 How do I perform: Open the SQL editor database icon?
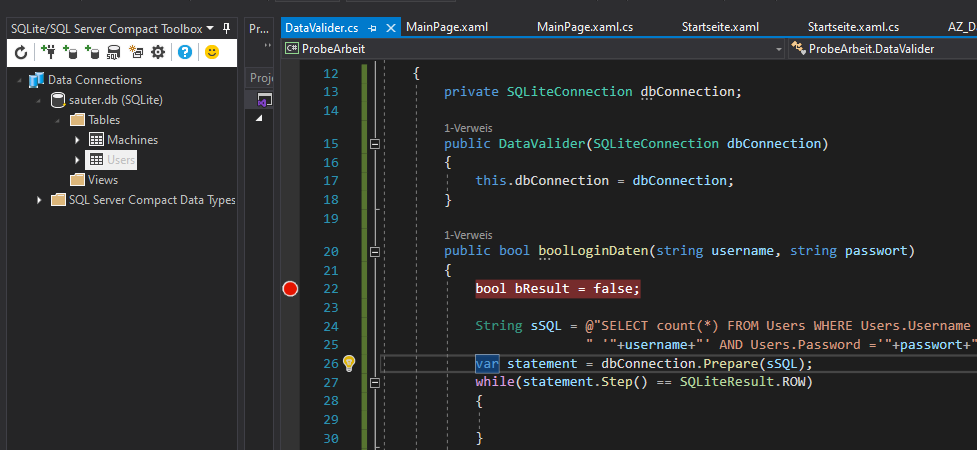click(x=113, y=52)
